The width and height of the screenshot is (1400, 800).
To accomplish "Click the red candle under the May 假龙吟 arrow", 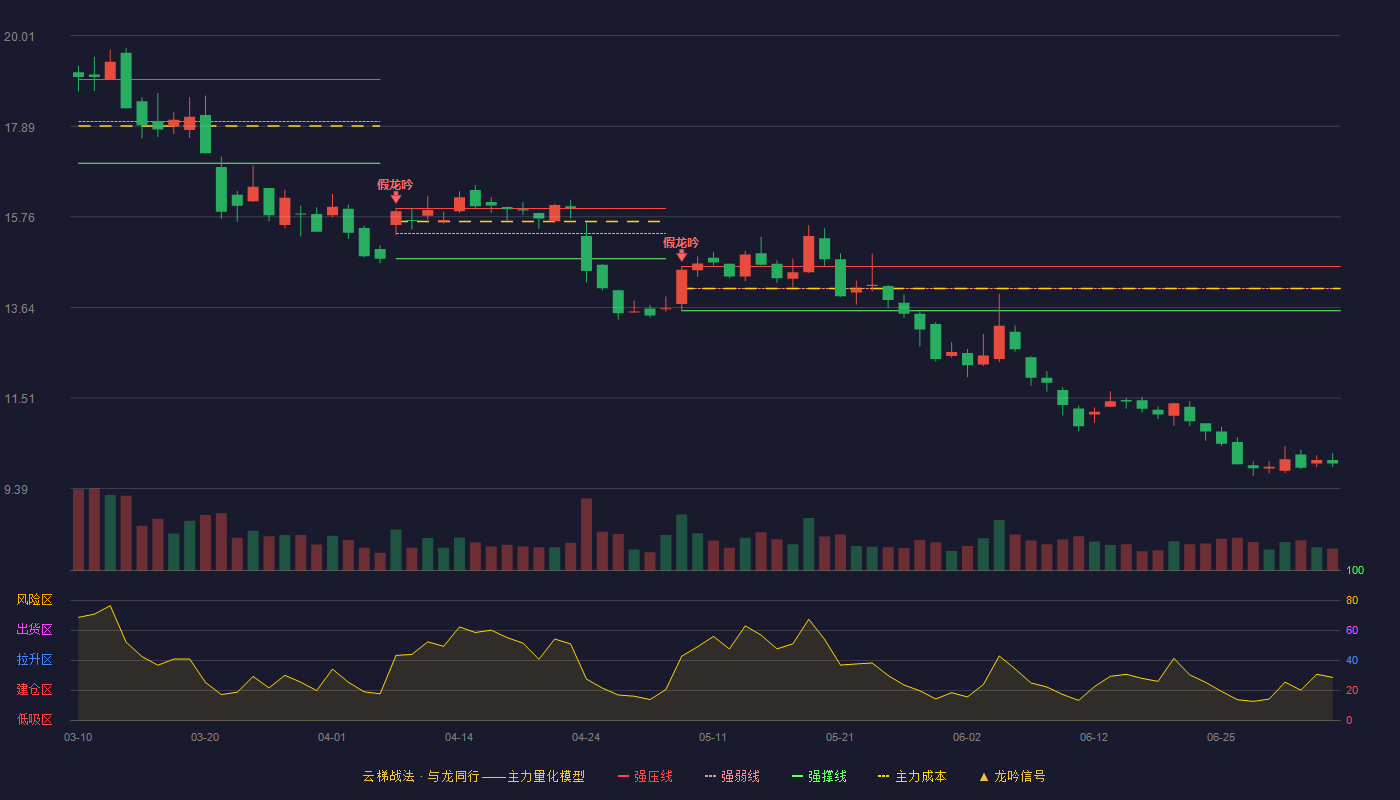I will [682, 287].
